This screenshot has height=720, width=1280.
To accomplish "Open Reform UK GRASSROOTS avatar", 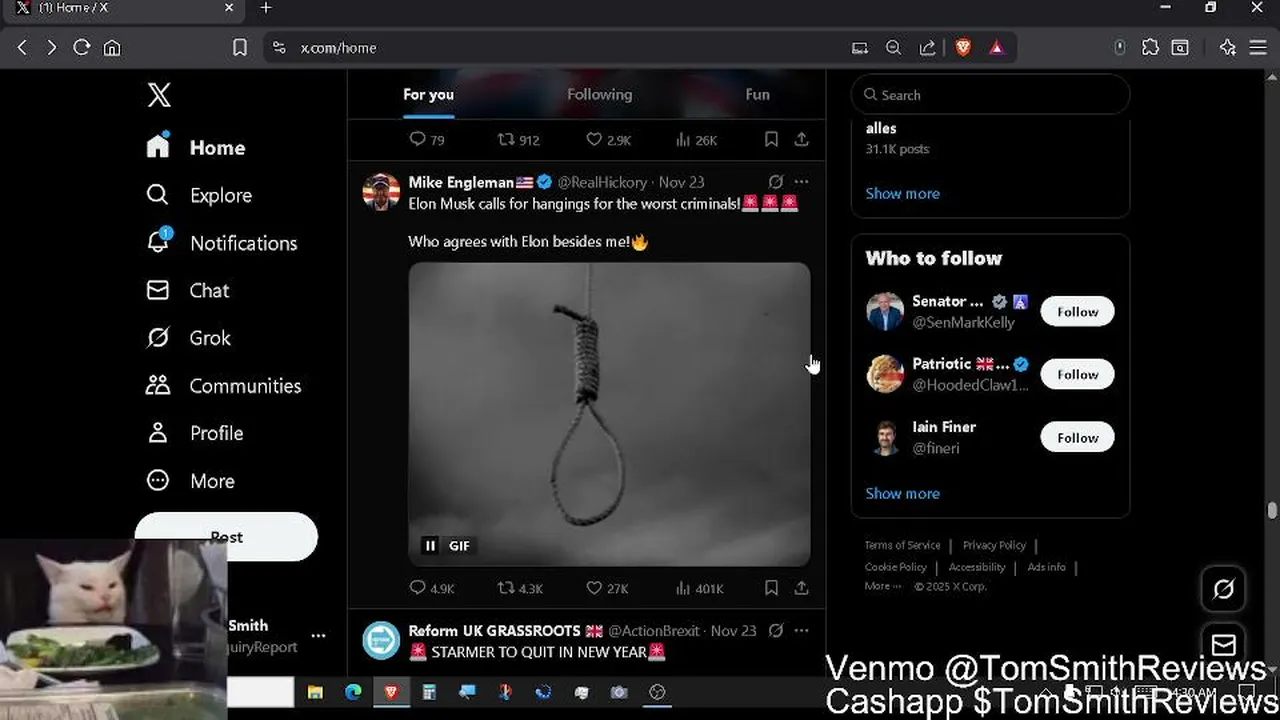I will (x=381, y=640).
